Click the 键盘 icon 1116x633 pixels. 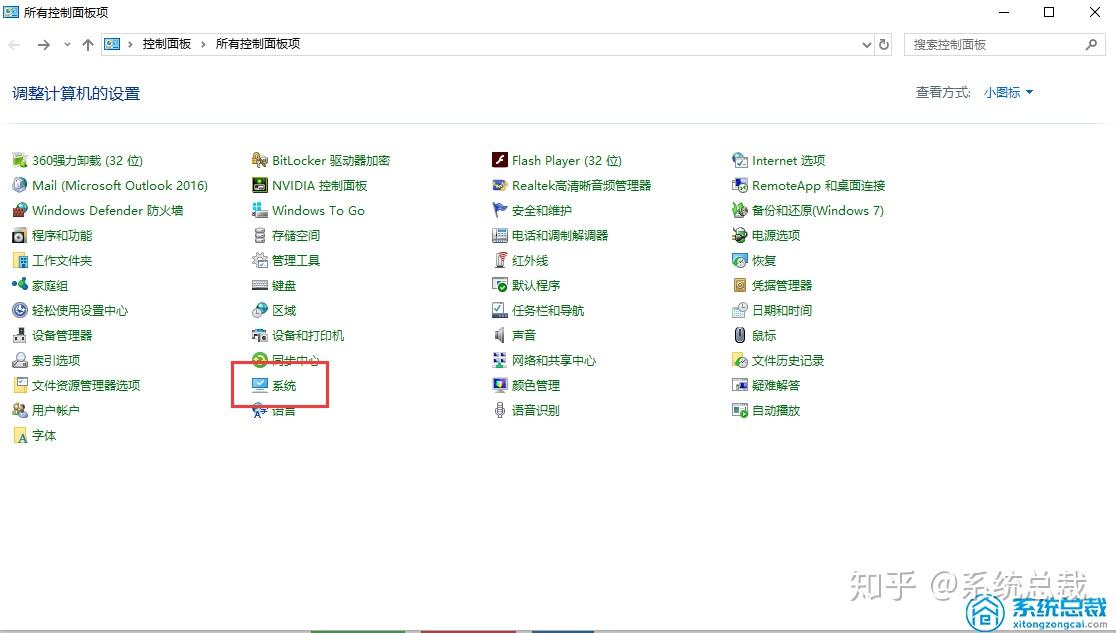pos(260,285)
